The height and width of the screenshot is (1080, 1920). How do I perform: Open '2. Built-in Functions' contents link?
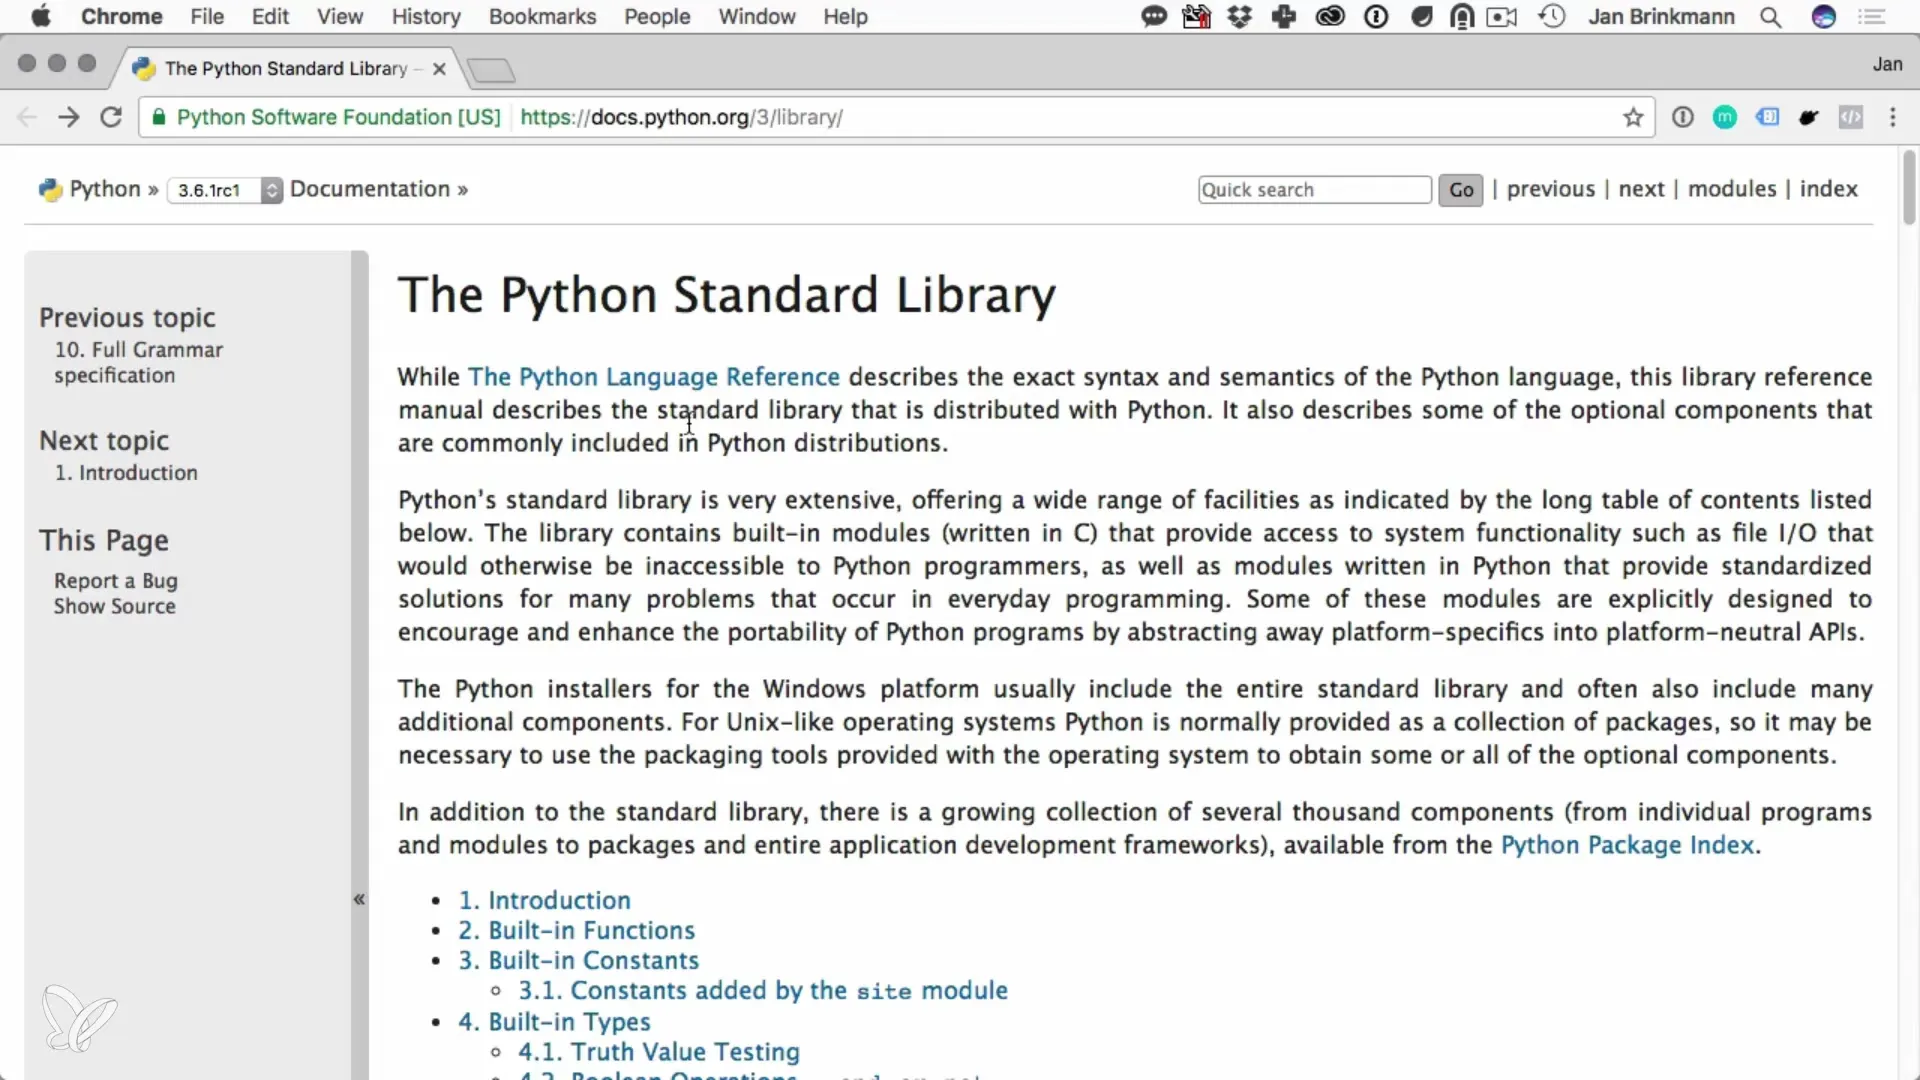577,930
